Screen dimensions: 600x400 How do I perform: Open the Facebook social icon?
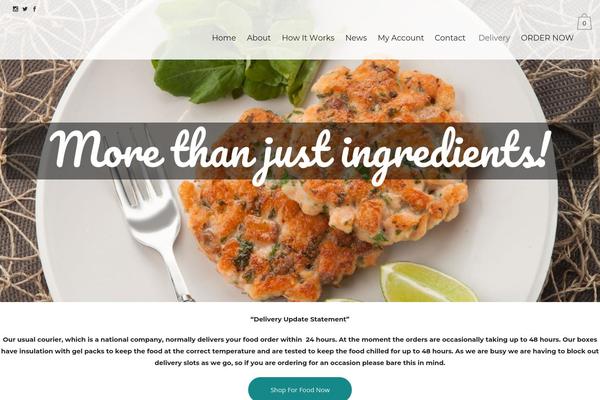click(x=34, y=9)
